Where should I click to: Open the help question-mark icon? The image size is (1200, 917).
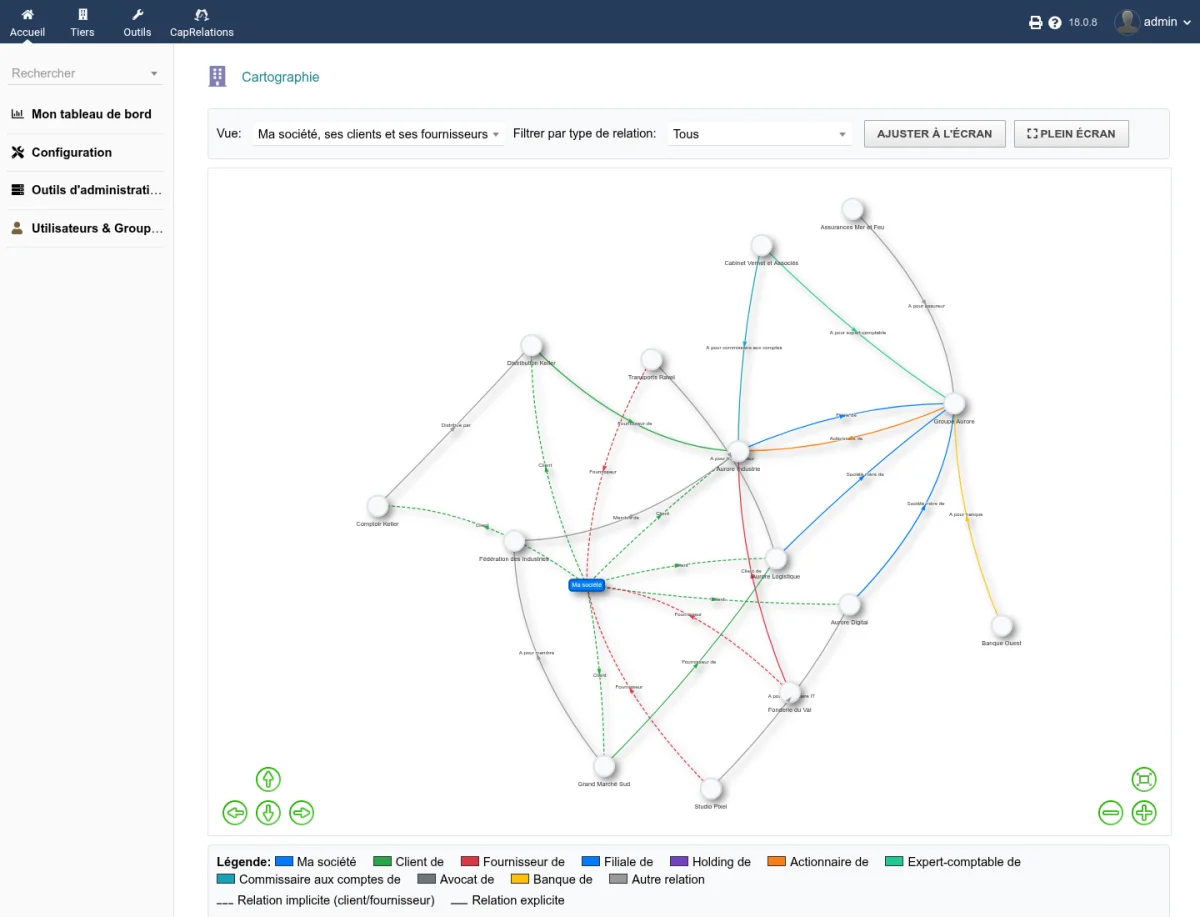coord(1055,22)
